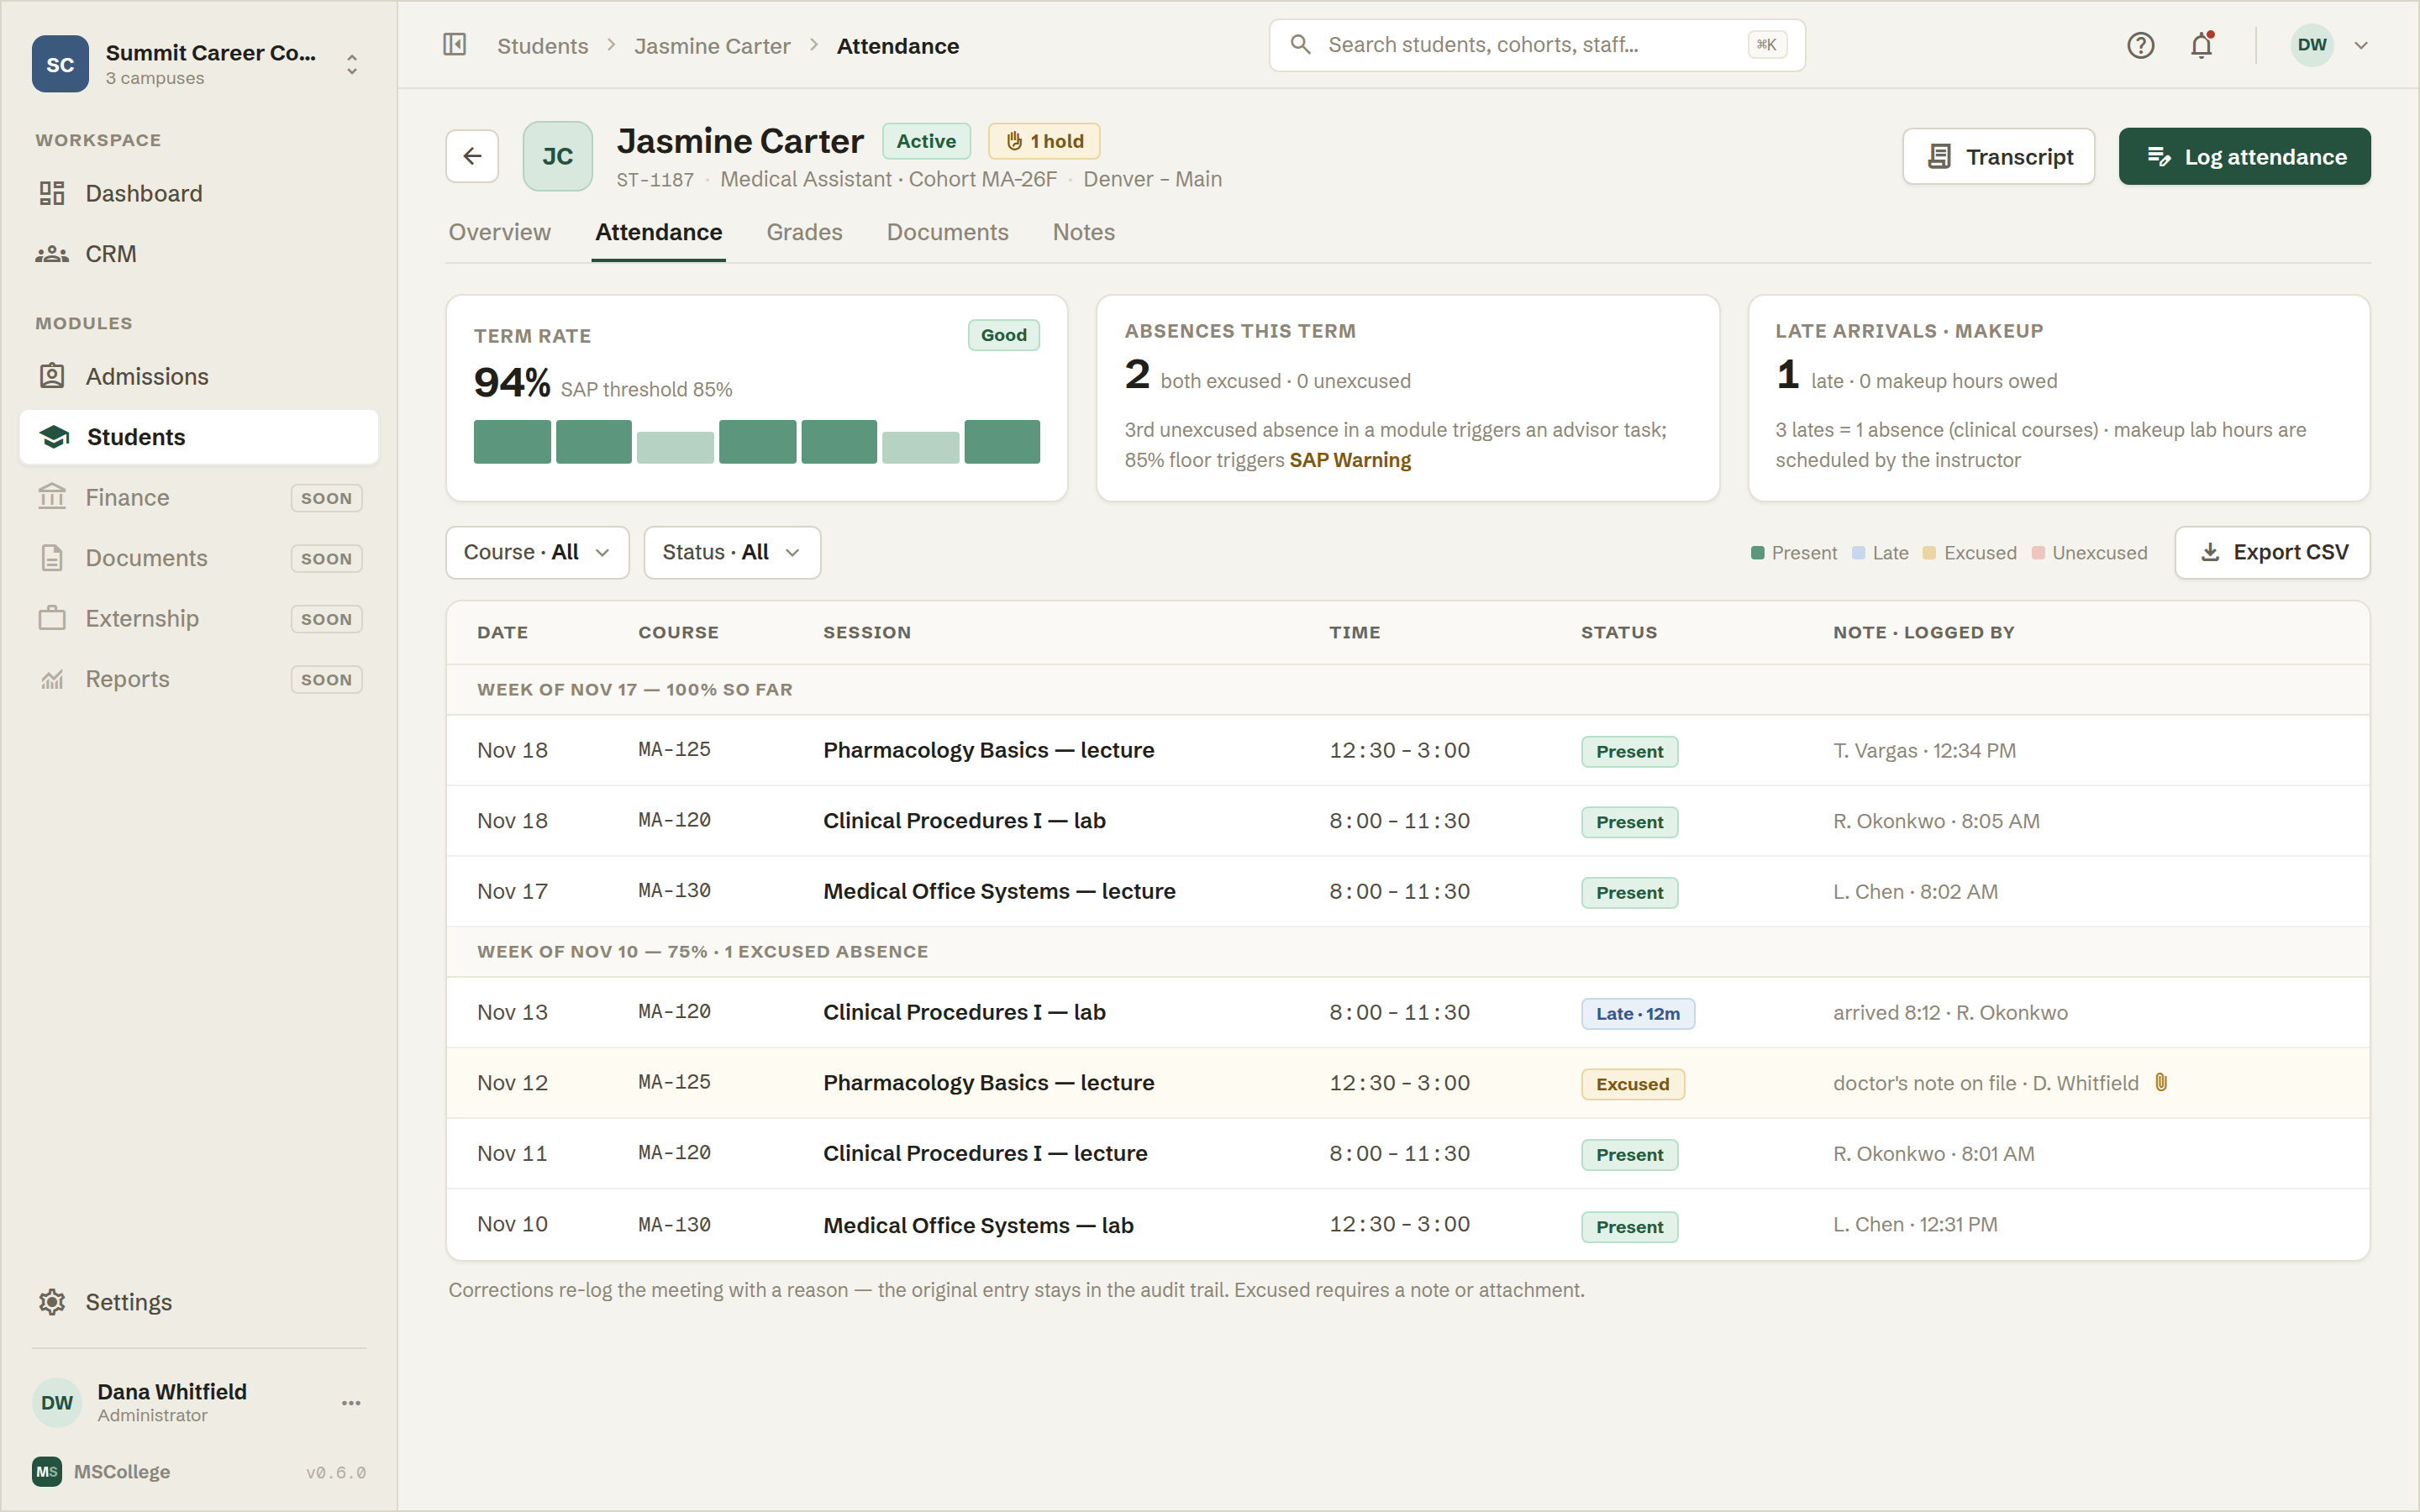Click the Unexcused legend label
The width and height of the screenshot is (2420, 1512).
click(x=2099, y=553)
